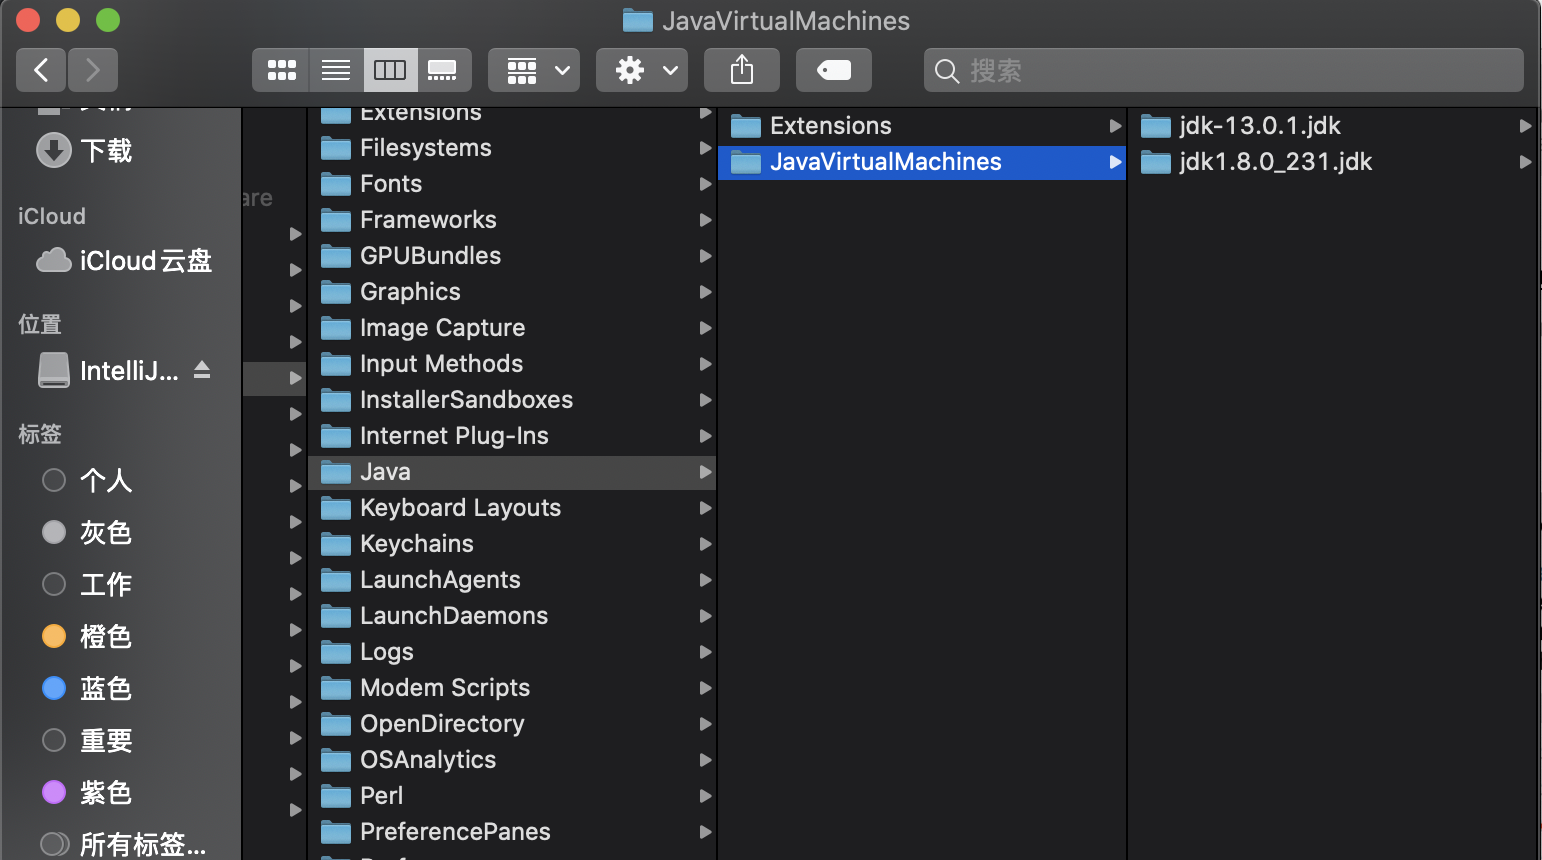The image size is (1542, 860).
Task: Click disclosure arrow beside Fonts folder
Action: (x=706, y=184)
